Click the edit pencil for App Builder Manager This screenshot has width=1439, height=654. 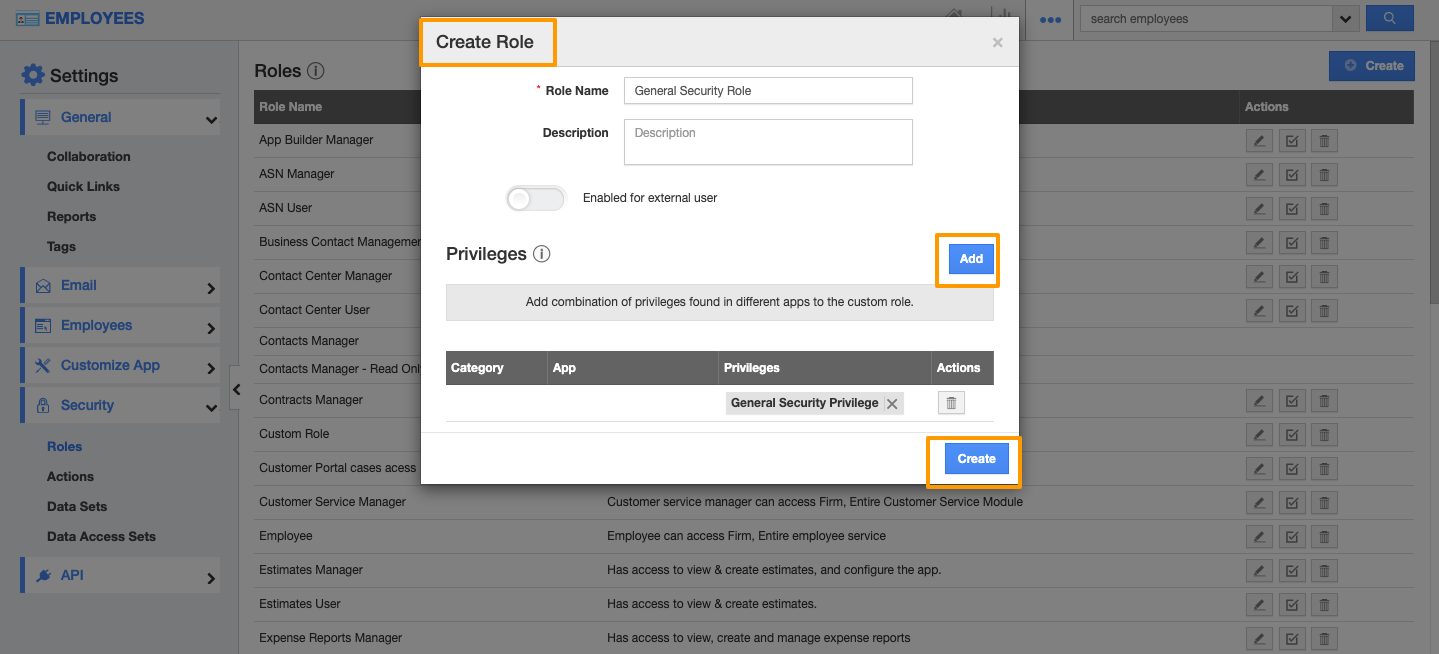(x=1259, y=140)
